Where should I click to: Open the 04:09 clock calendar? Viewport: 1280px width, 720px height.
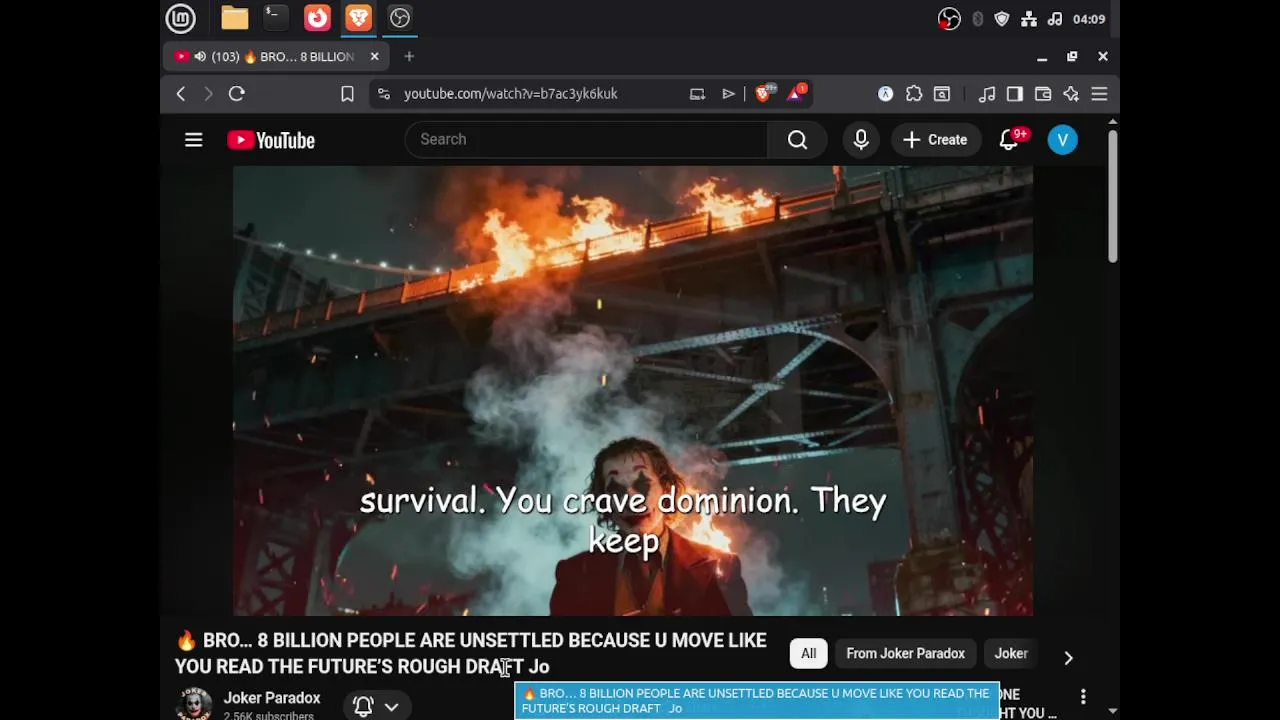pos(1089,19)
